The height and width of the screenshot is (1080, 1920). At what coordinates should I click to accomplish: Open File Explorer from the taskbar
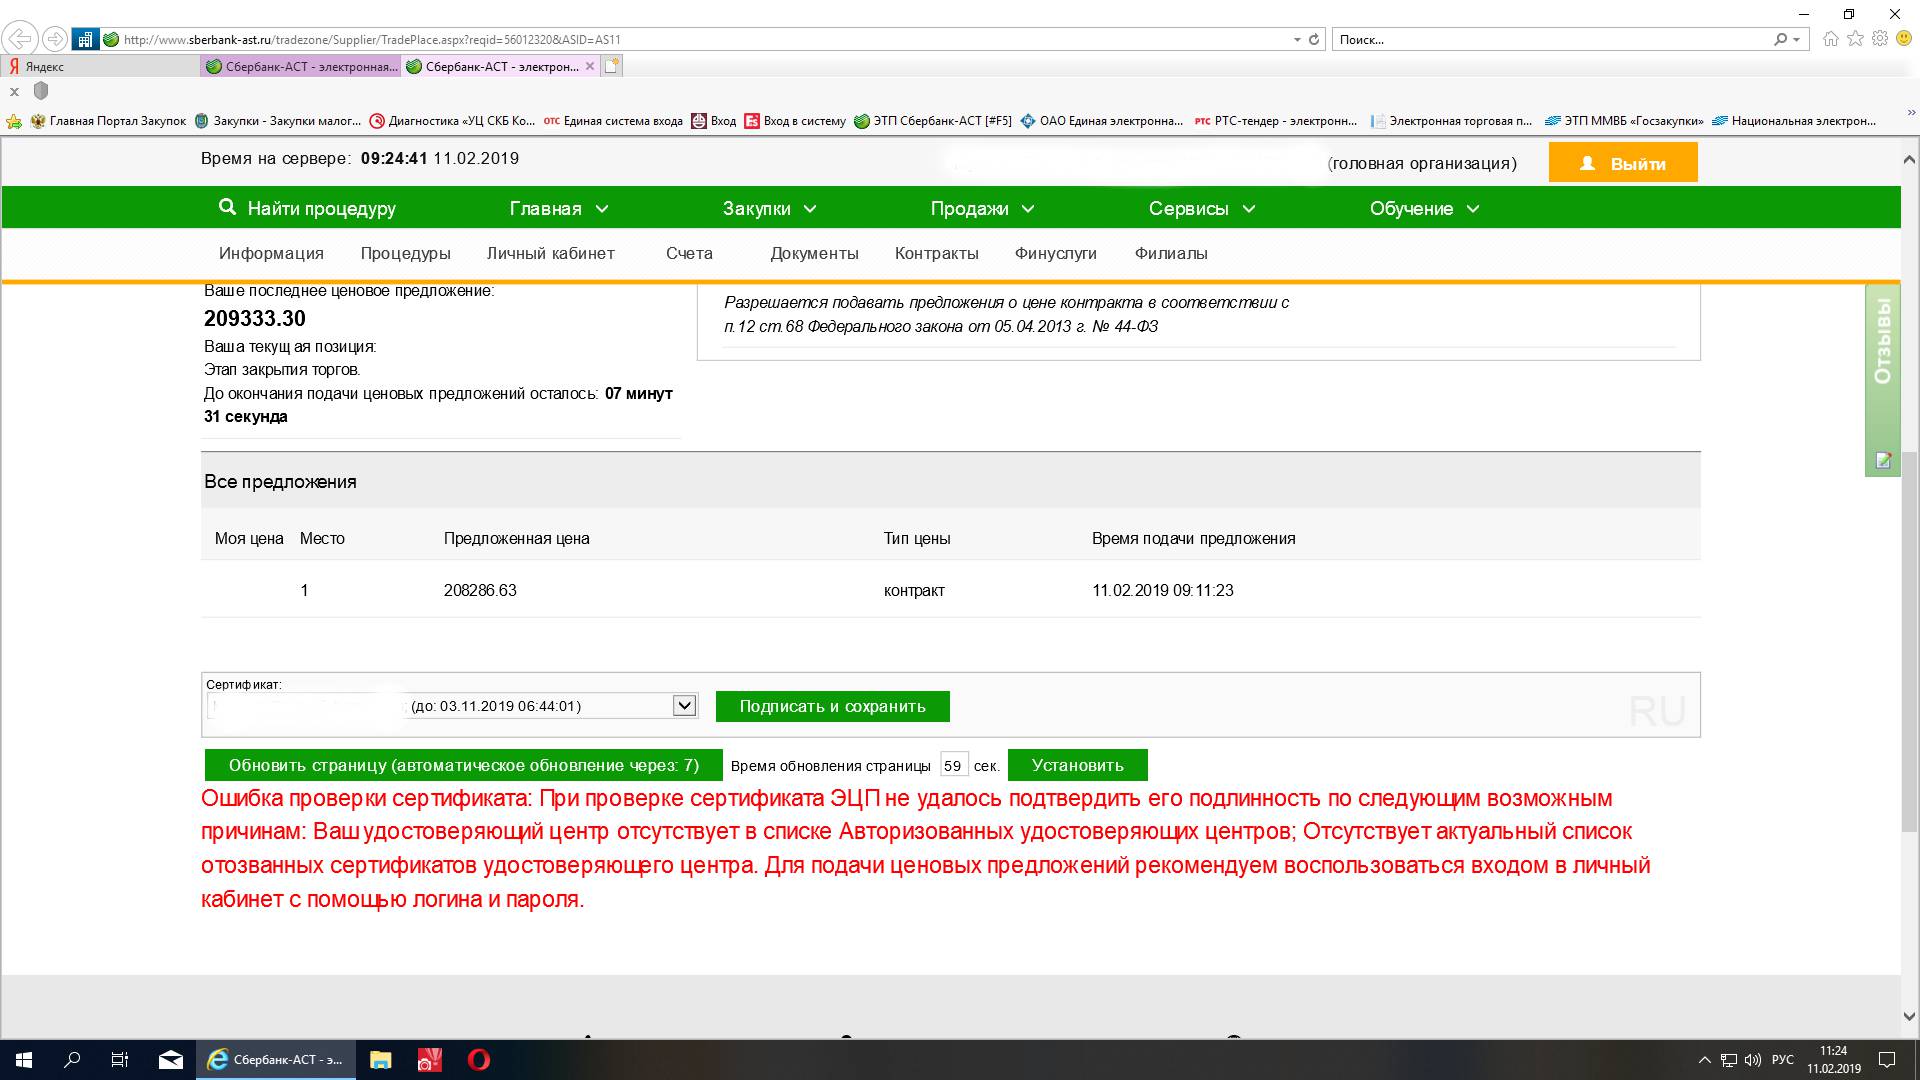point(380,1060)
